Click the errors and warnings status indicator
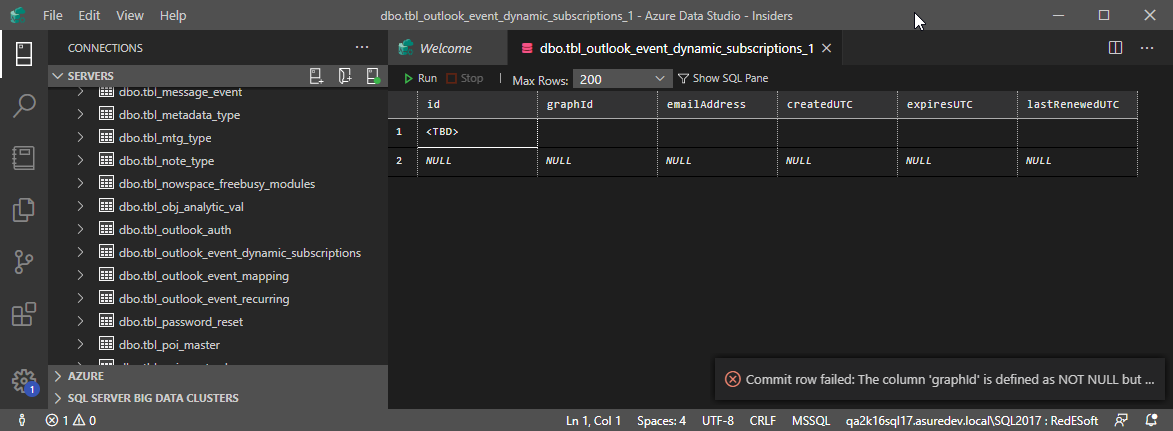The image size is (1173, 431). (71, 421)
